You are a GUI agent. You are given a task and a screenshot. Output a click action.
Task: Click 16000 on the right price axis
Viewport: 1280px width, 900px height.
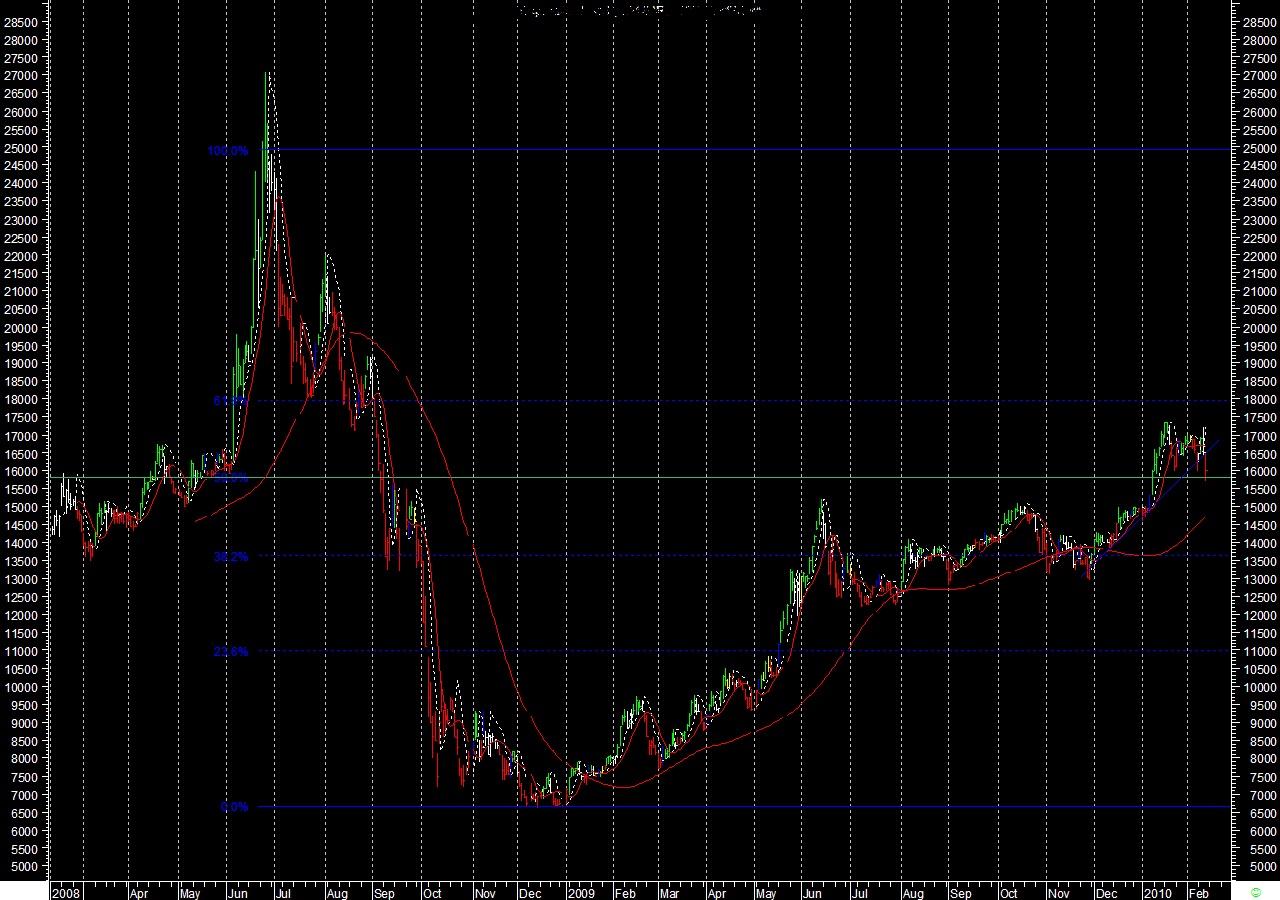[x=1259, y=472]
